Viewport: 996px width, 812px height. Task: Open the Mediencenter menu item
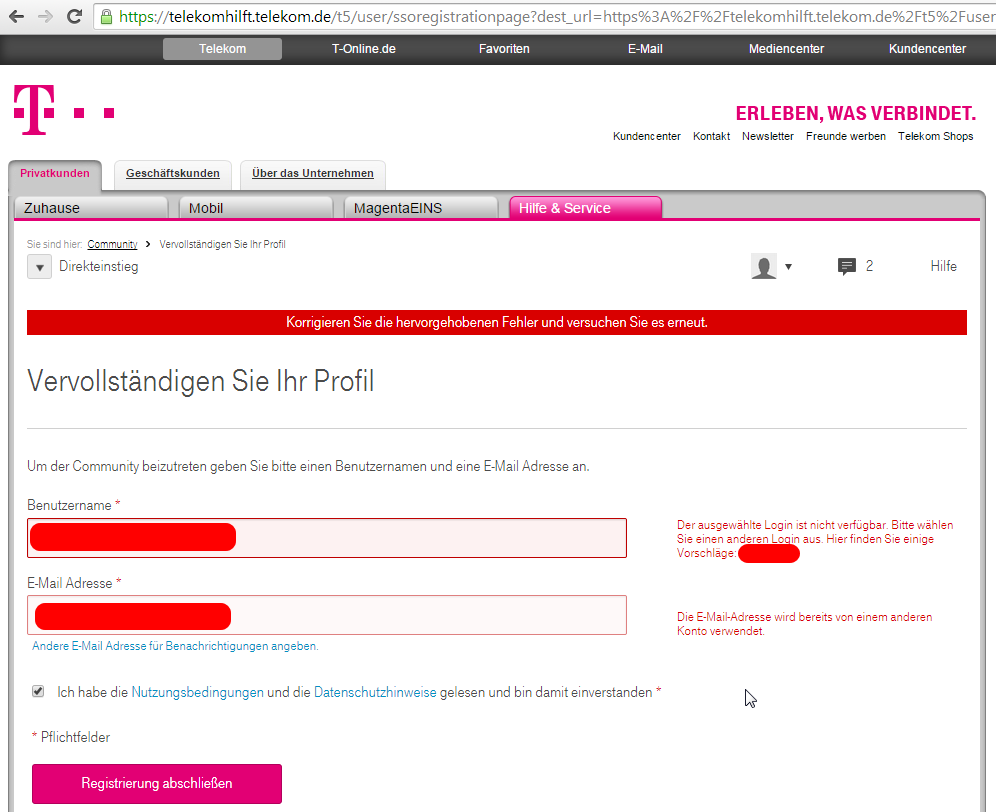coord(786,47)
